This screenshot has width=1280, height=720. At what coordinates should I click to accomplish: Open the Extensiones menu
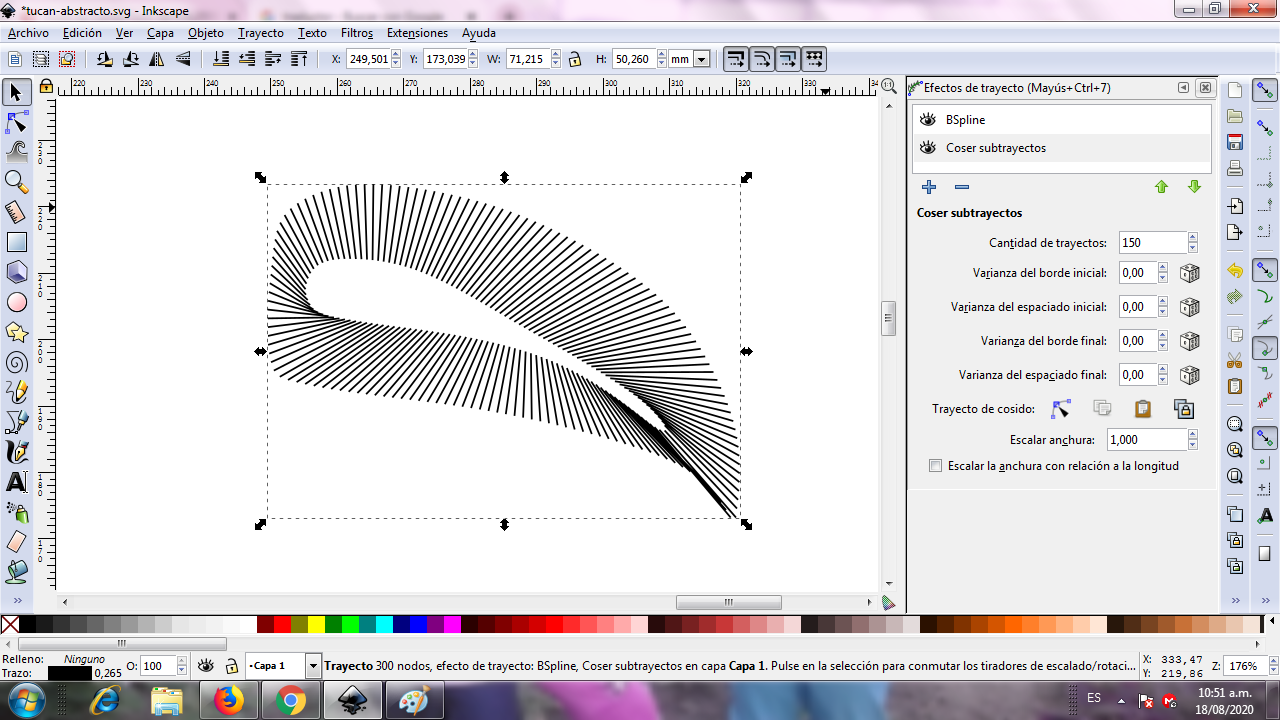418,33
